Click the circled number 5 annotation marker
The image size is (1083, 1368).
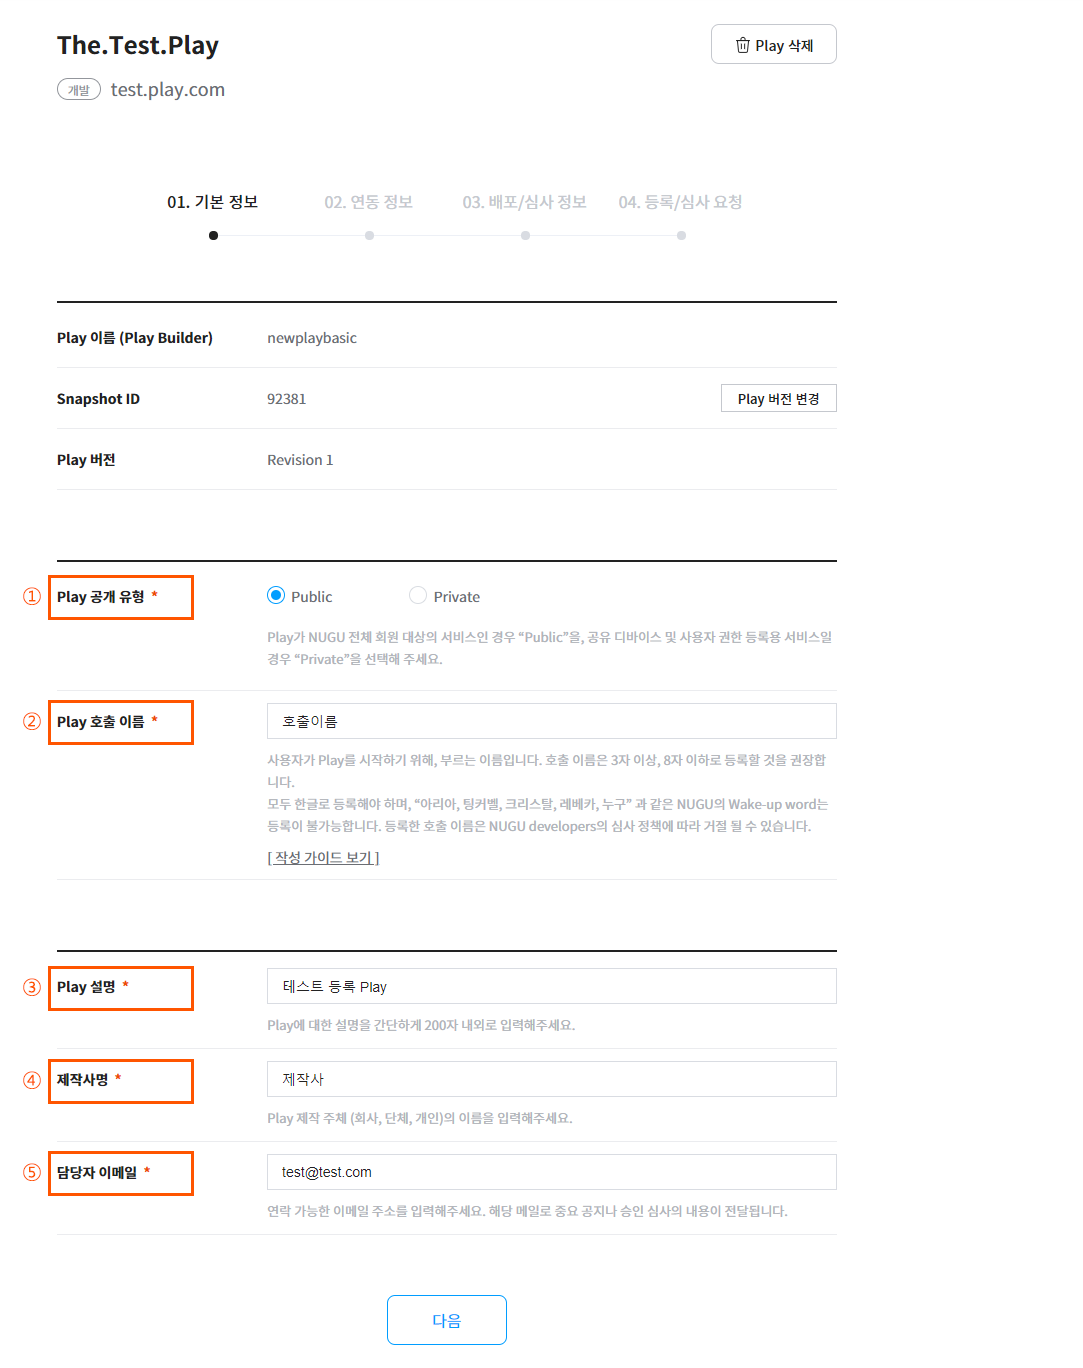pos(32,1173)
